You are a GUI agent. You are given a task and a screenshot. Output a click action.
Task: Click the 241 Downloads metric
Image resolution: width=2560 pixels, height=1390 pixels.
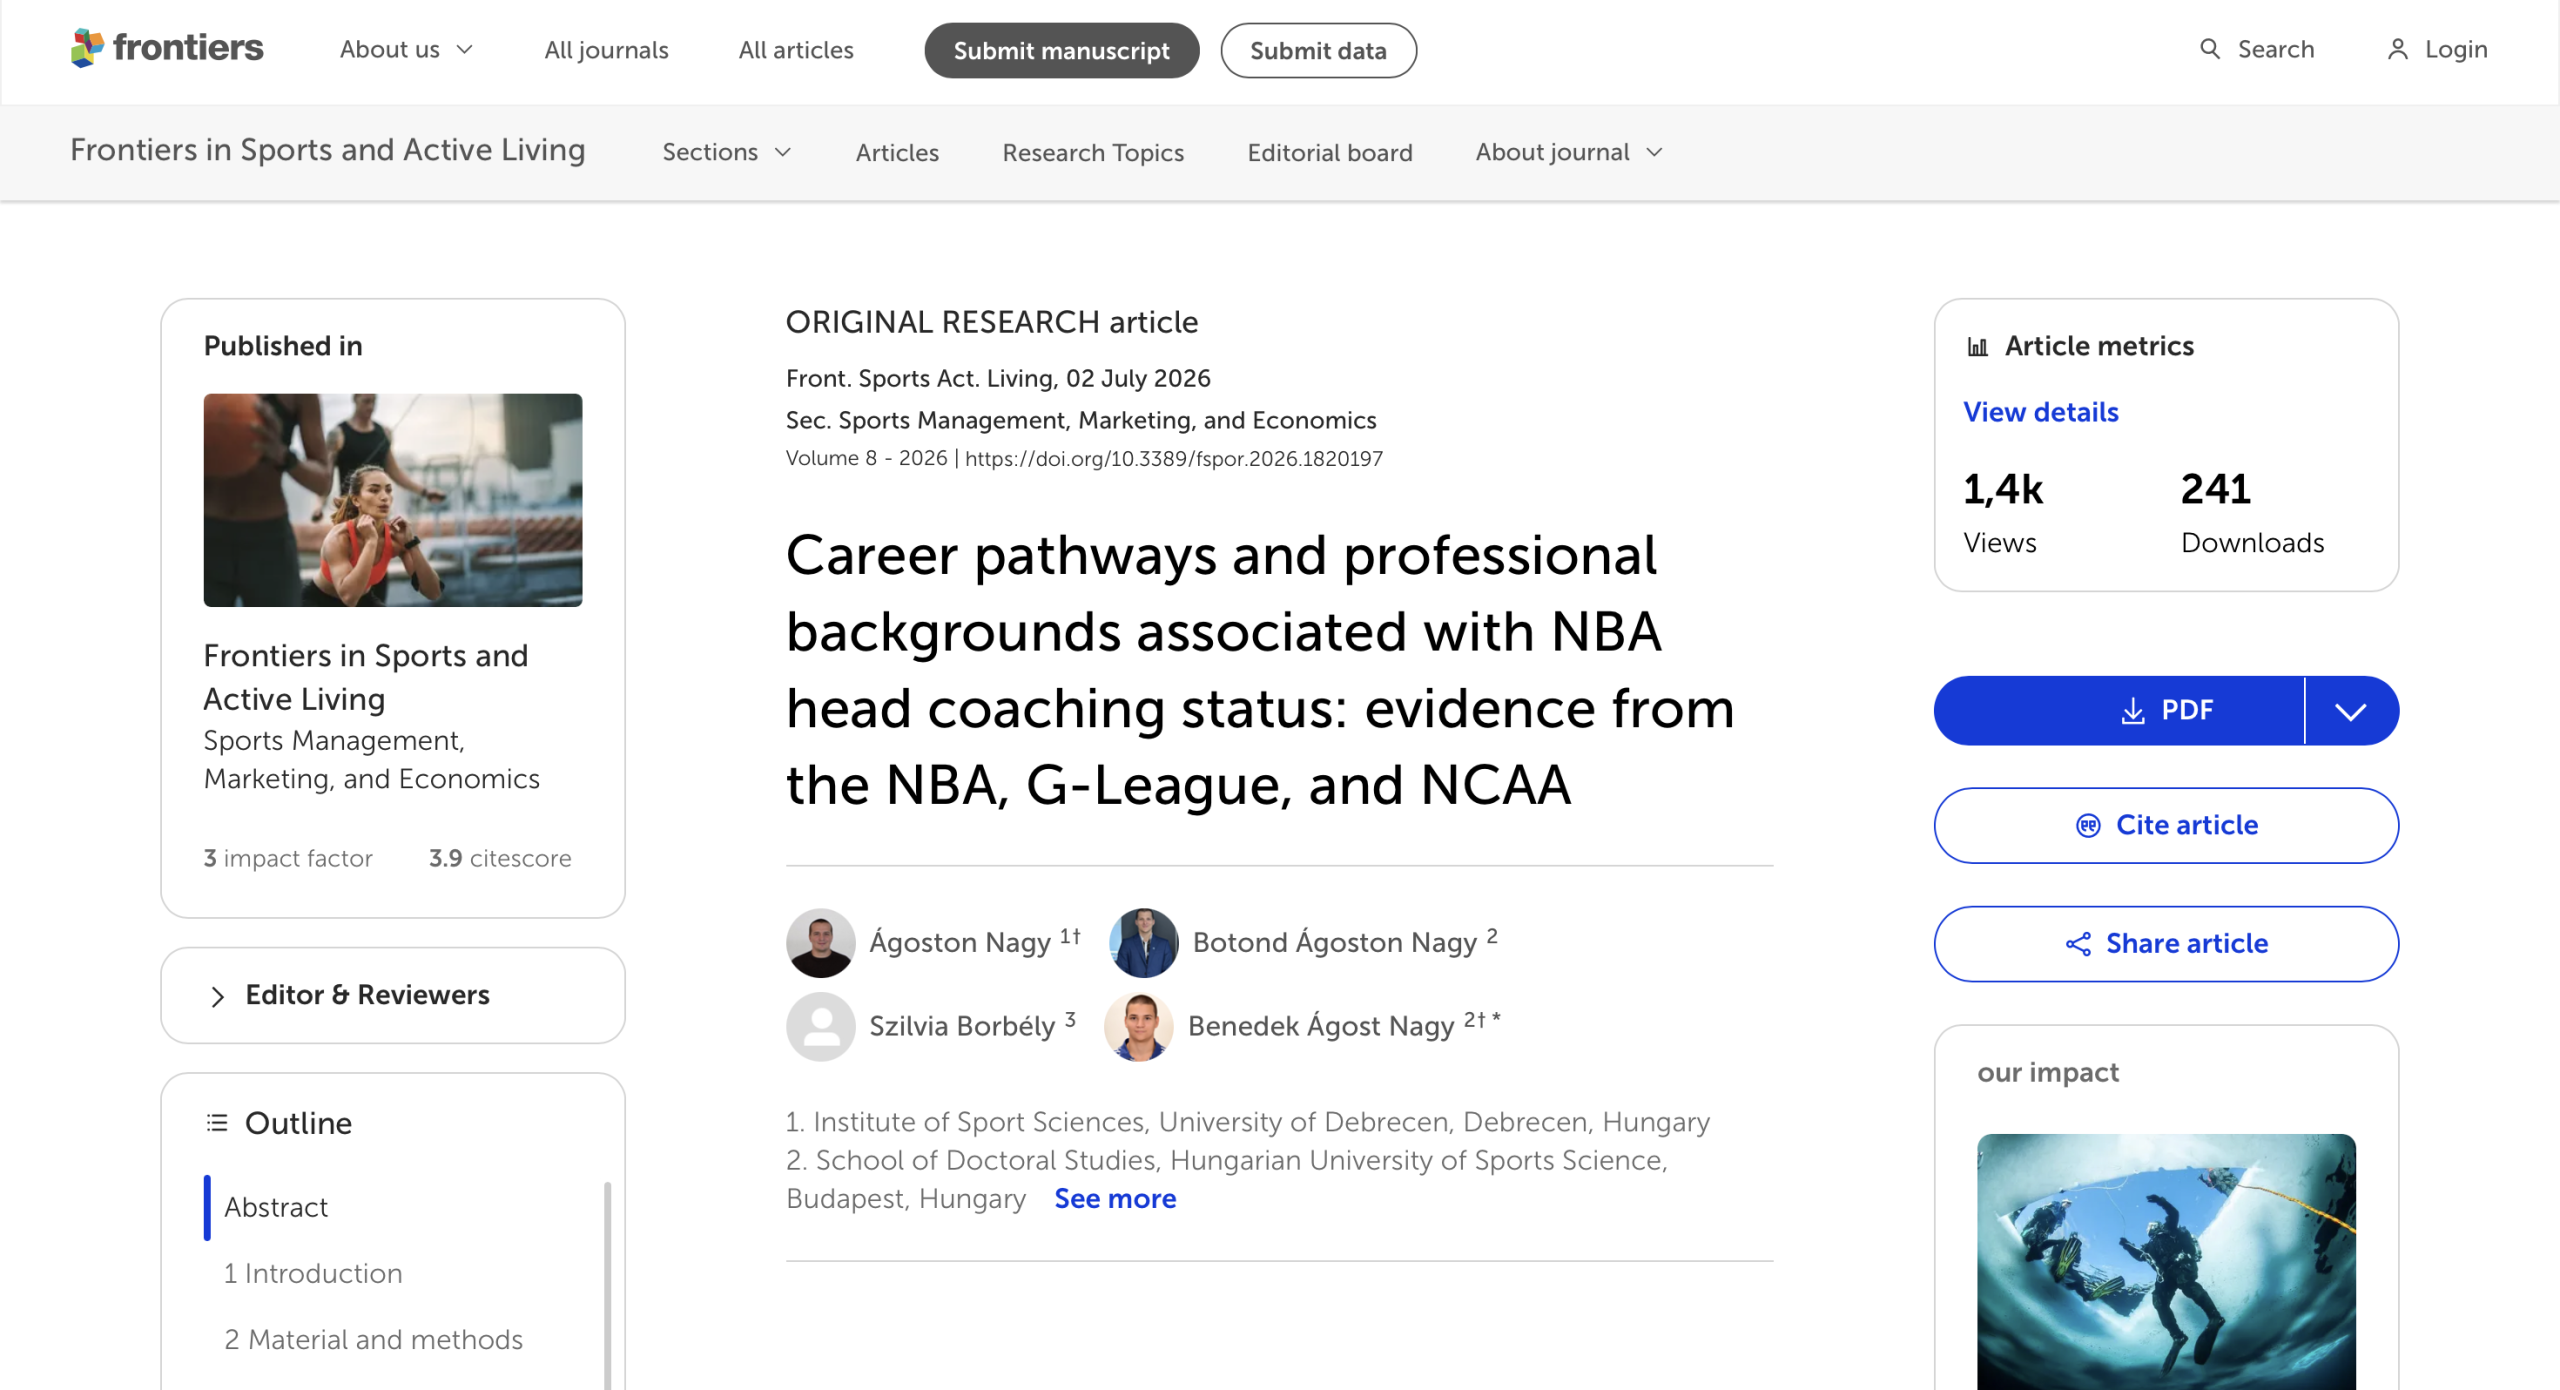[x=2252, y=513]
